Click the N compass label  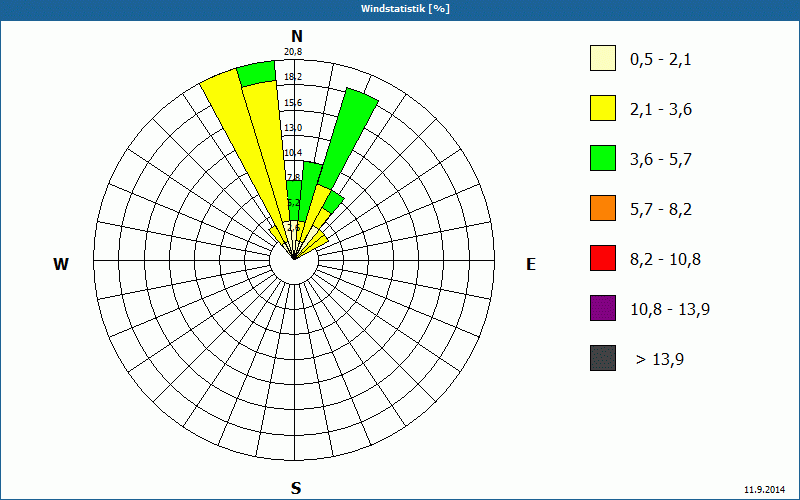[296, 36]
